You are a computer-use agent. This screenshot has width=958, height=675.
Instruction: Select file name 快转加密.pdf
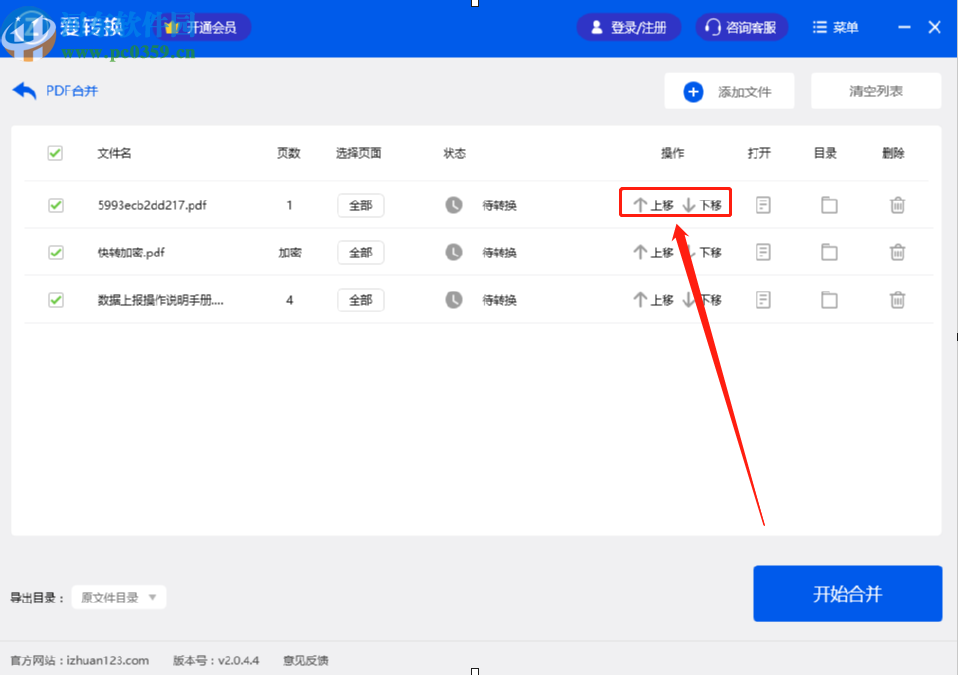point(131,252)
